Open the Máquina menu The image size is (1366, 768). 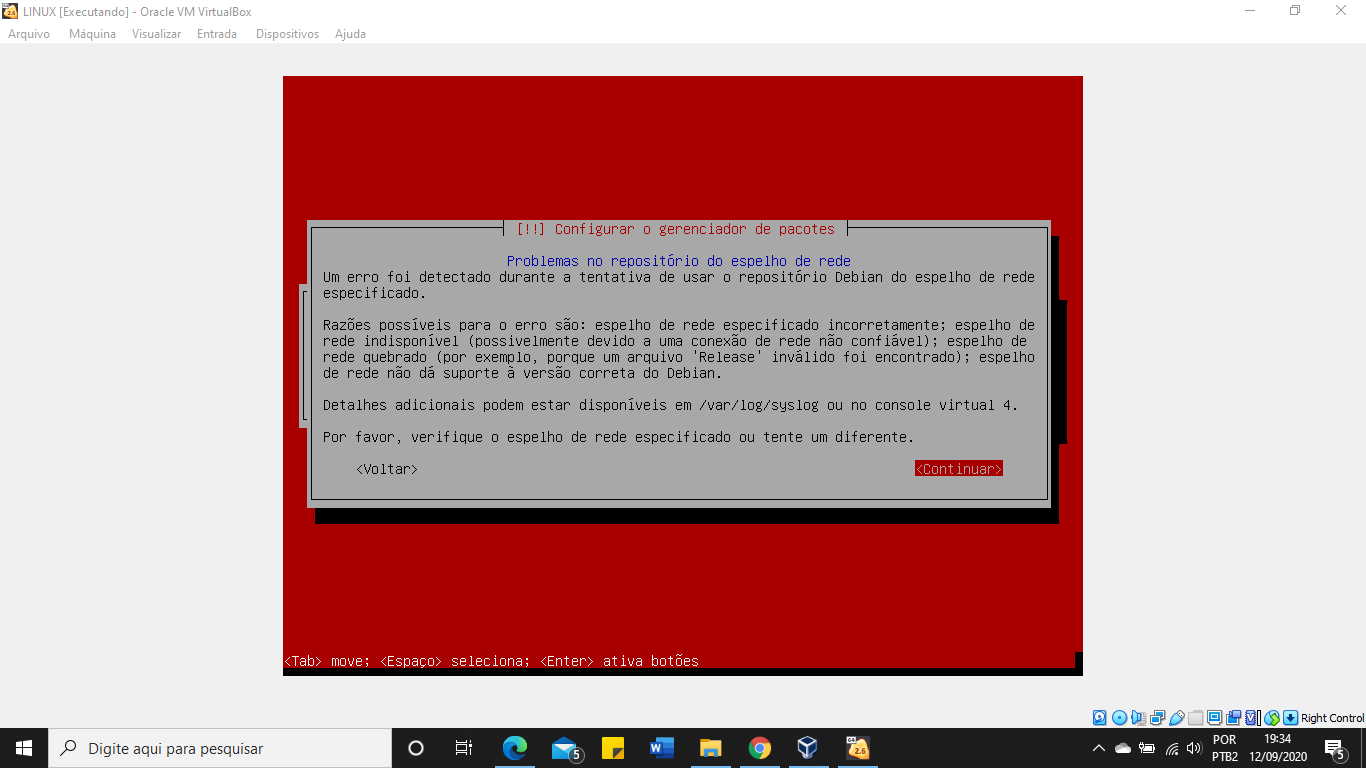tap(92, 34)
